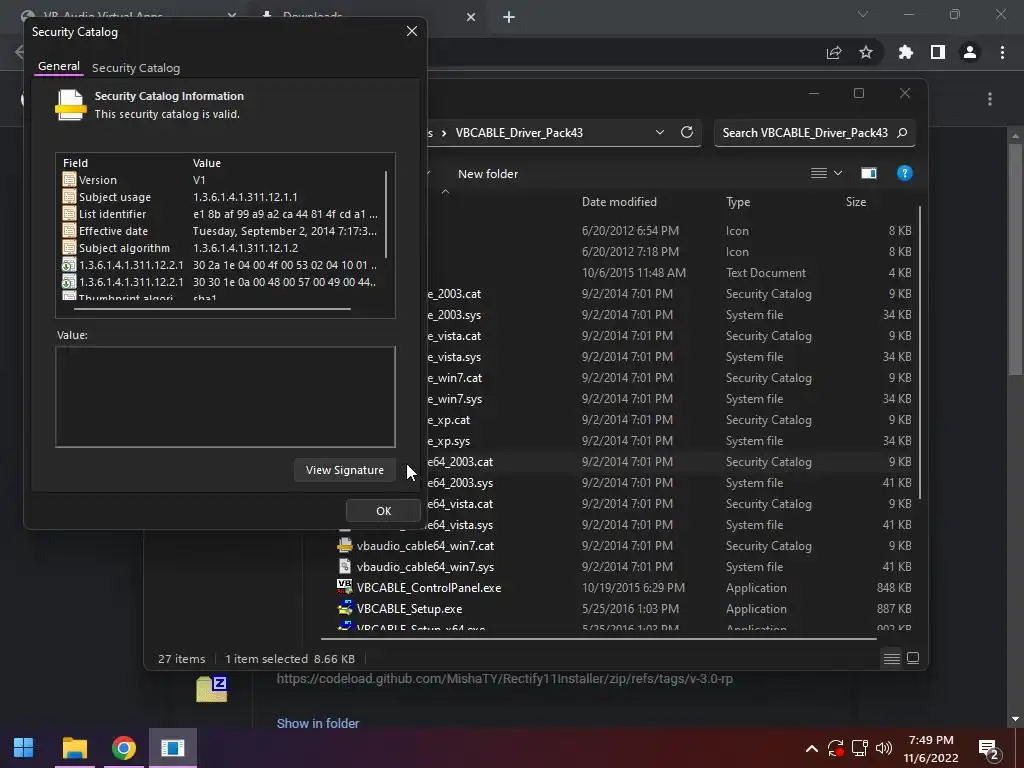Image resolution: width=1024 pixels, height=768 pixels.
Task: Open File Explorer from taskbar
Action: click(74, 747)
